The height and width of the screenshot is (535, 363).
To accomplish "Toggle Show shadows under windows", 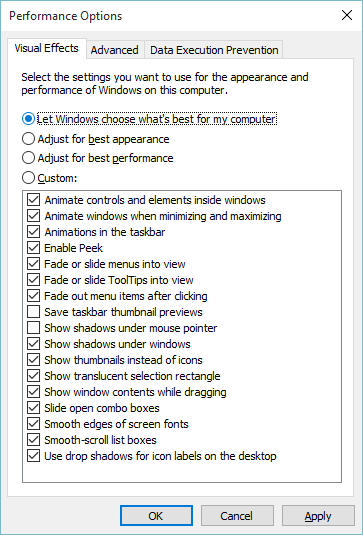I will [33, 344].
